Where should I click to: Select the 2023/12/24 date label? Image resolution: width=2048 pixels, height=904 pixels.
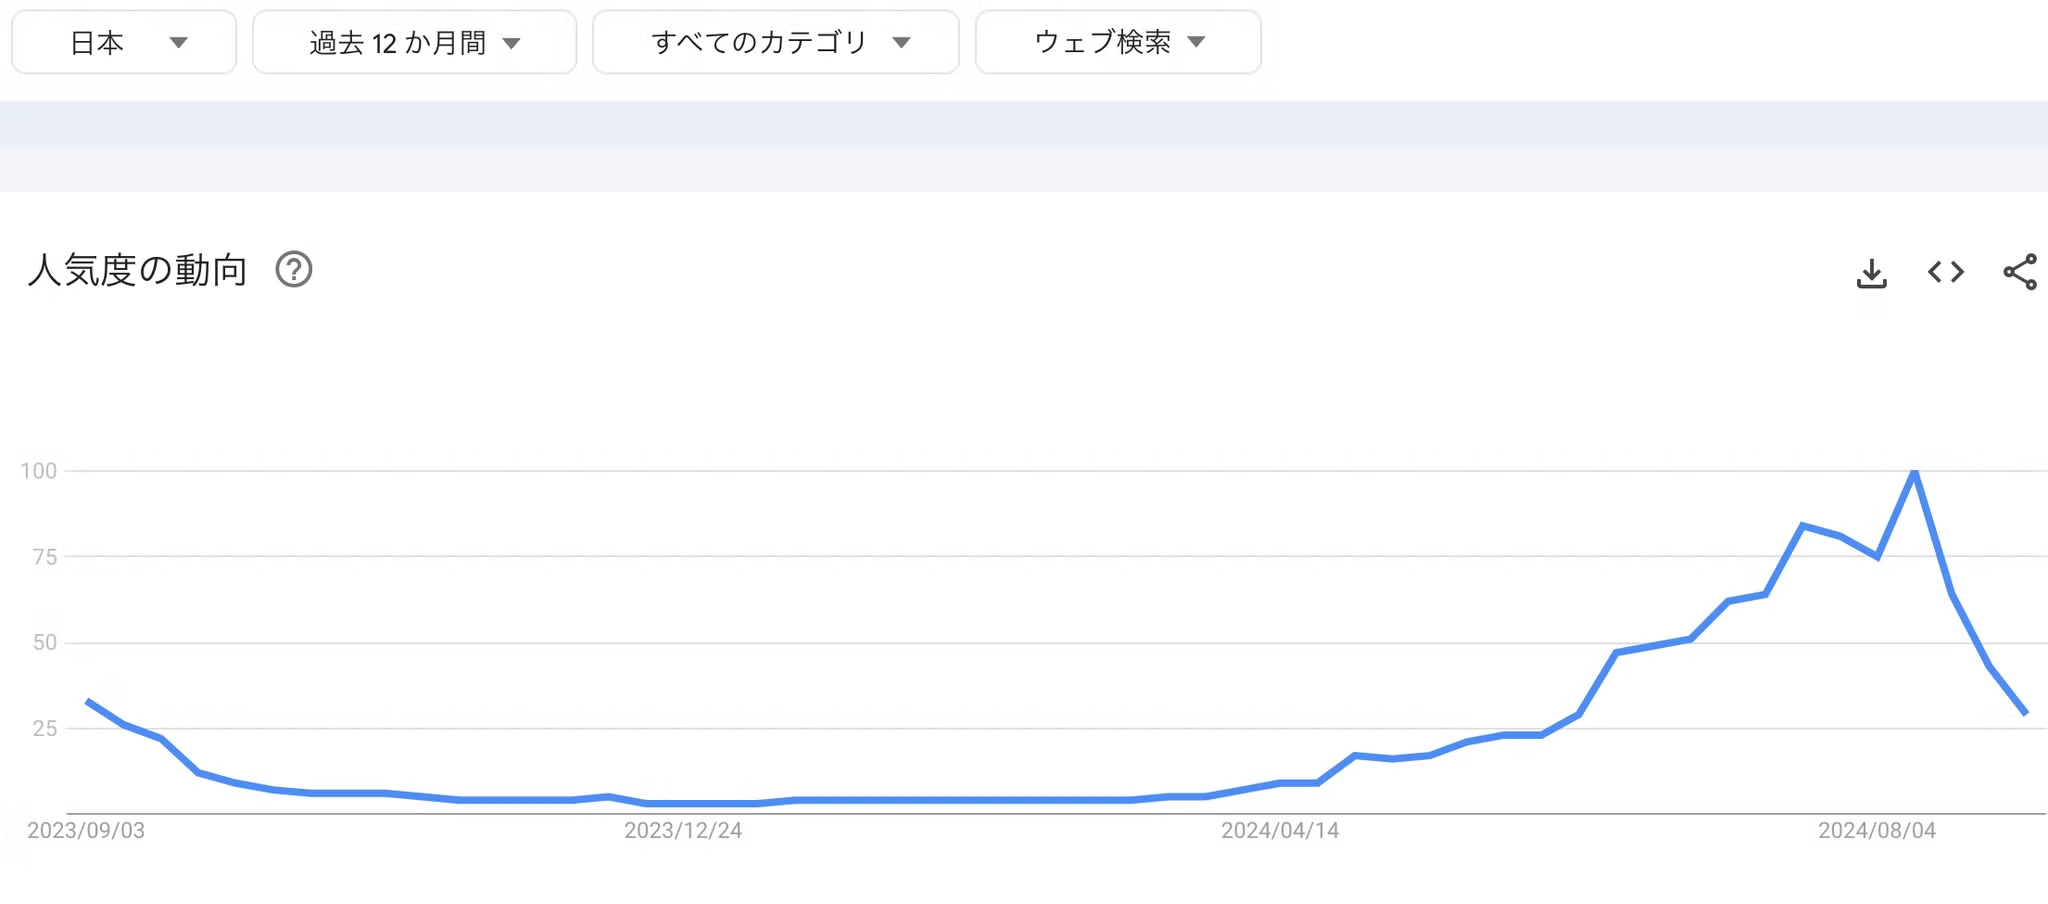pos(683,831)
